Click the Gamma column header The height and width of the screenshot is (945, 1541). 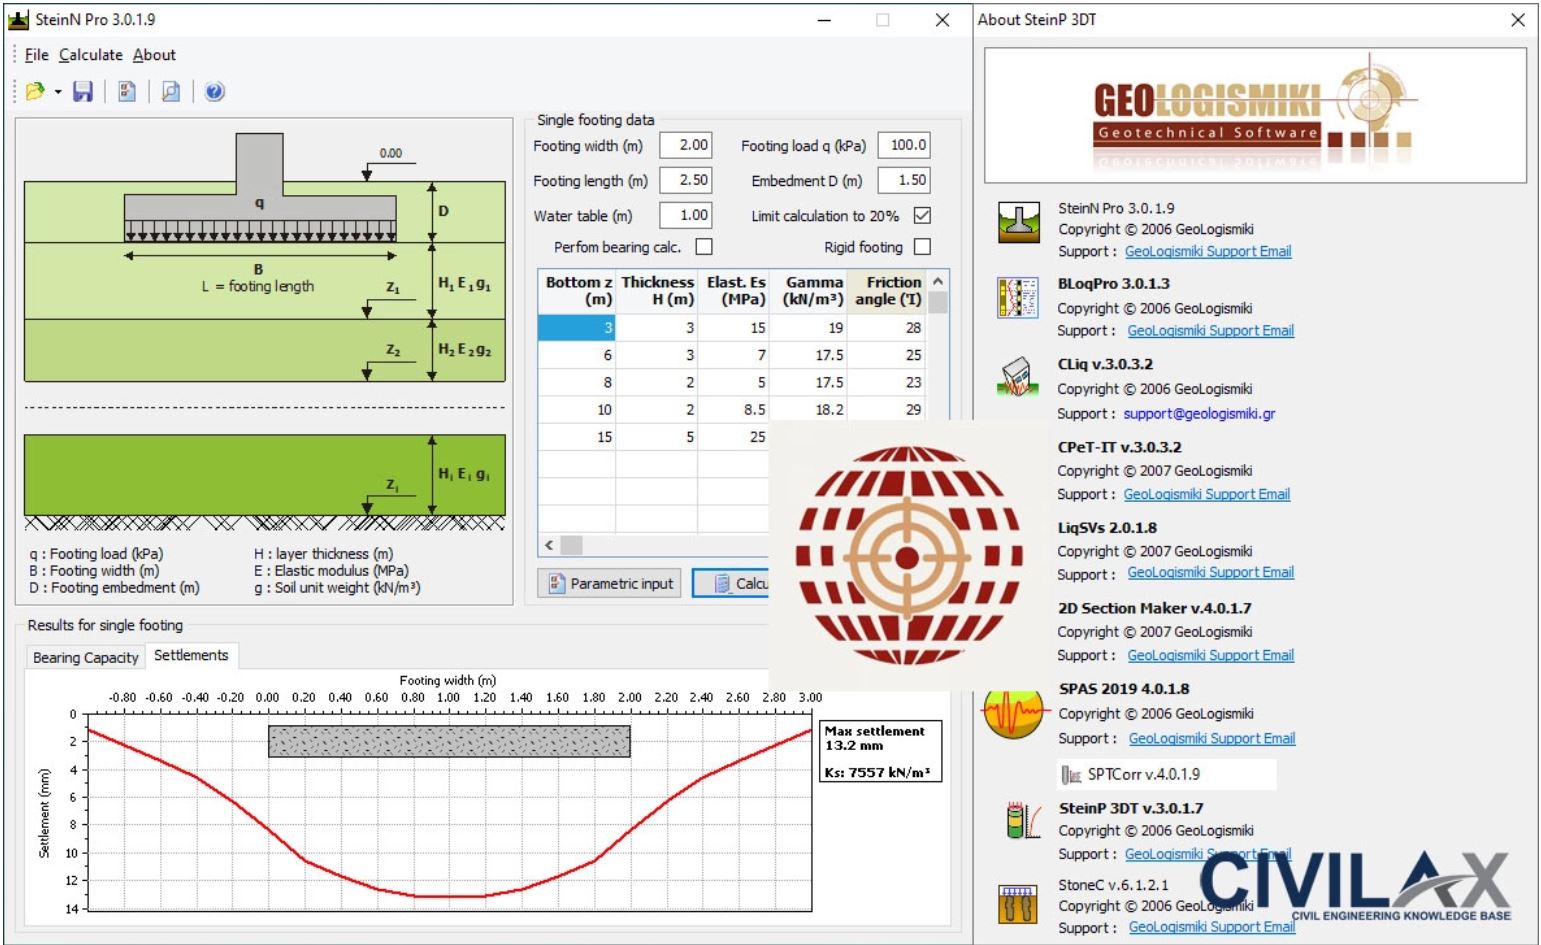click(x=808, y=291)
